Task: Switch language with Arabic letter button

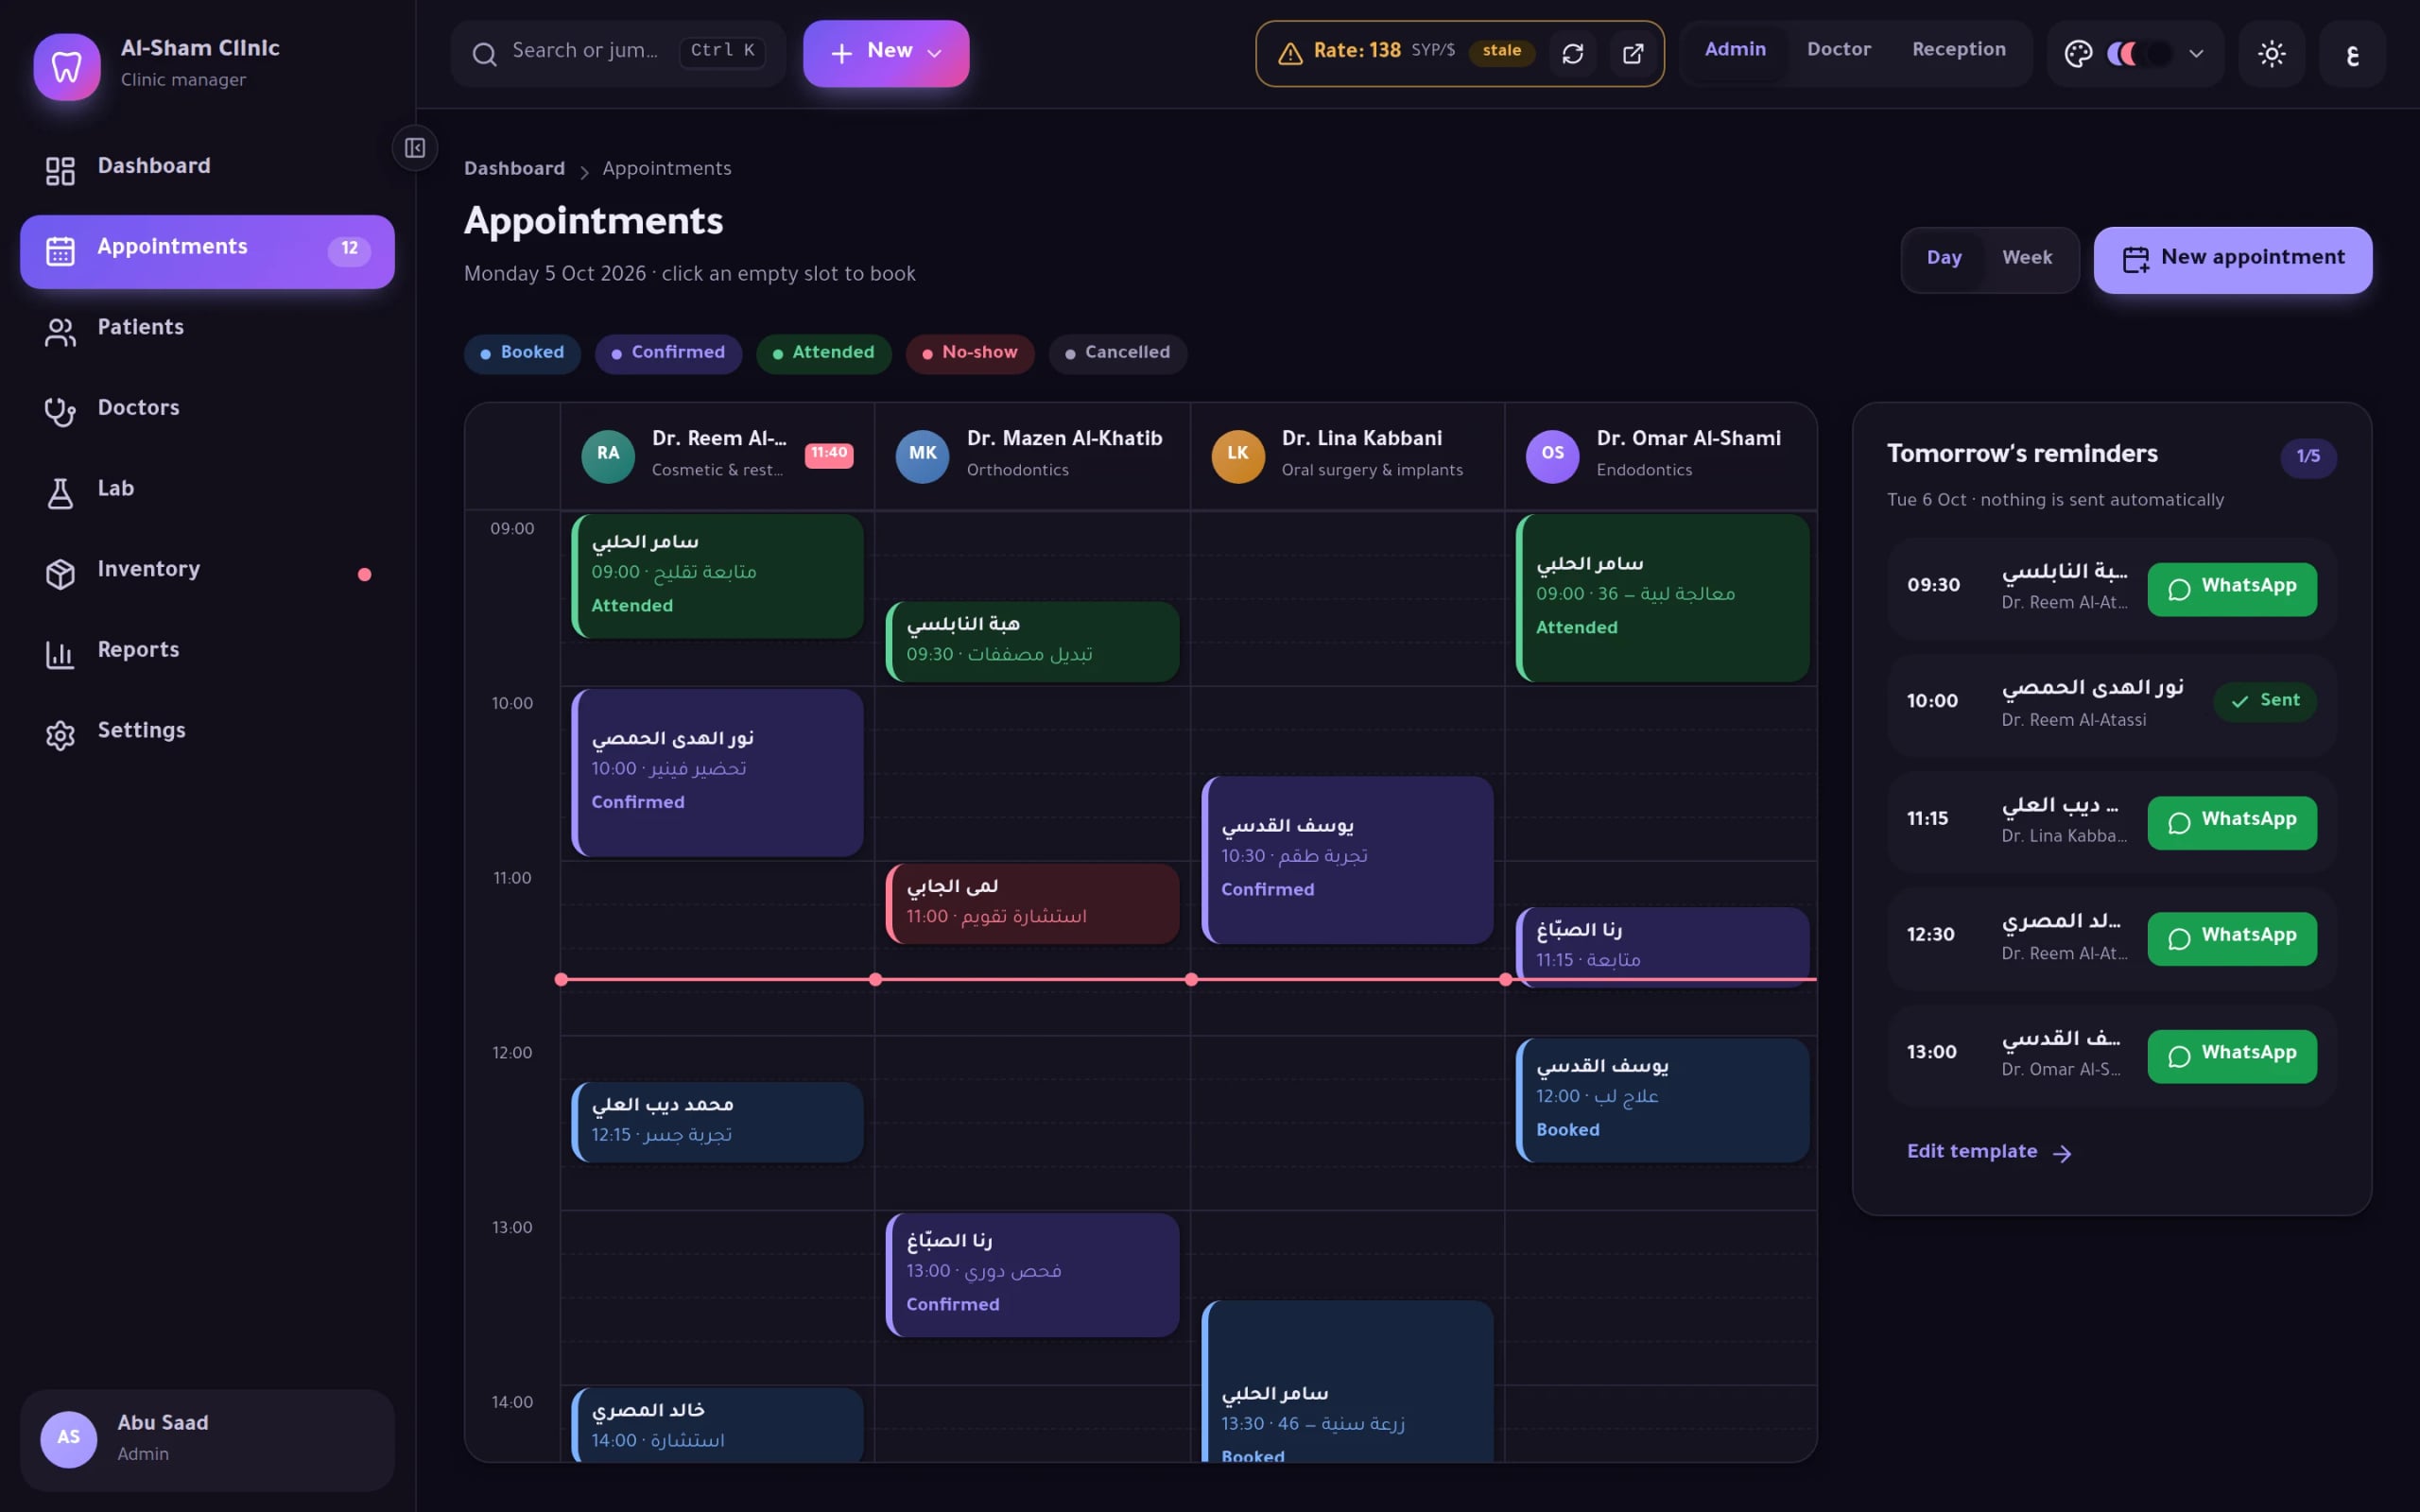Action: pos(2352,53)
